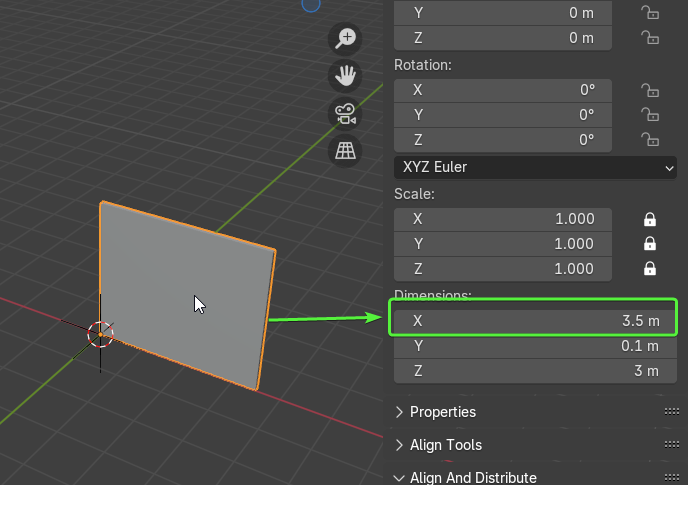Image resolution: width=688 pixels, height=515 pixels.
Task: Switch perspective/orthographic grid icon
Action: pyautogui.click(x=345, y=151)
